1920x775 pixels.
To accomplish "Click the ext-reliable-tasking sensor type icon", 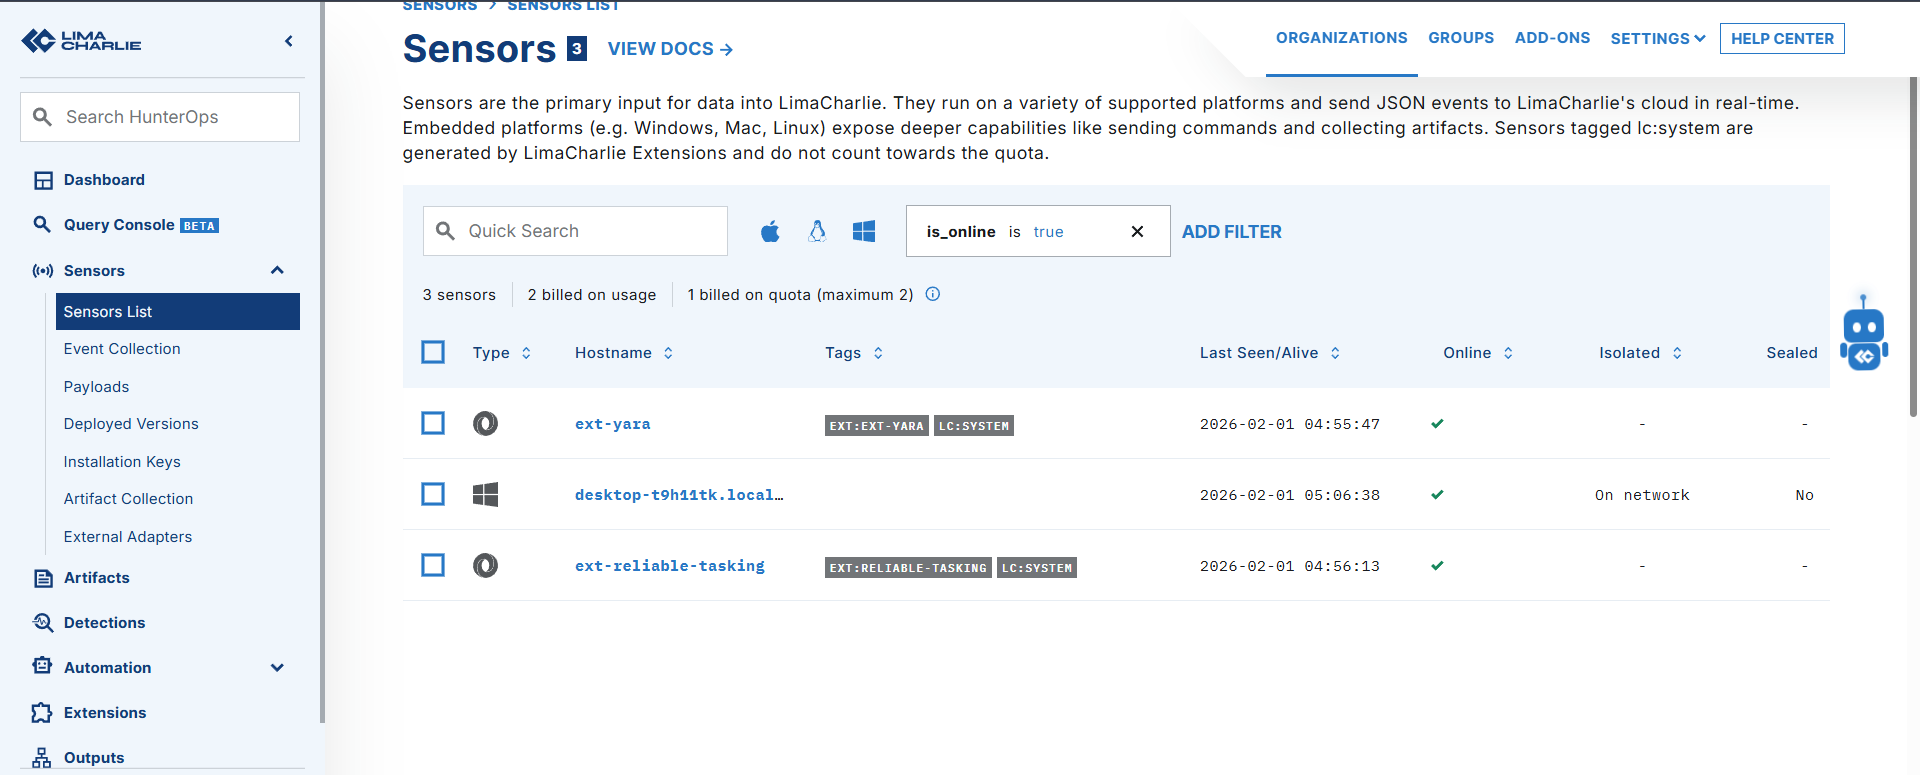I will [485, 566].
